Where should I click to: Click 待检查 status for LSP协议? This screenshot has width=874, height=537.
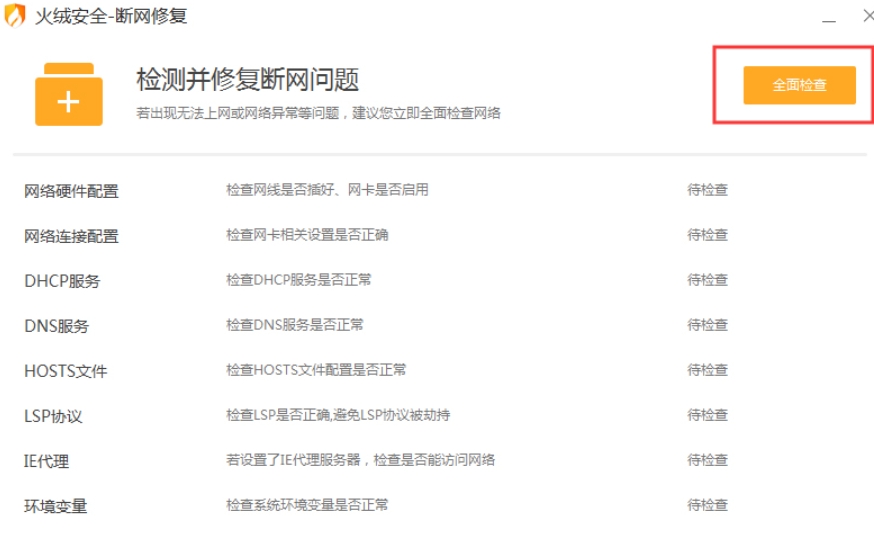click(708, 415)
